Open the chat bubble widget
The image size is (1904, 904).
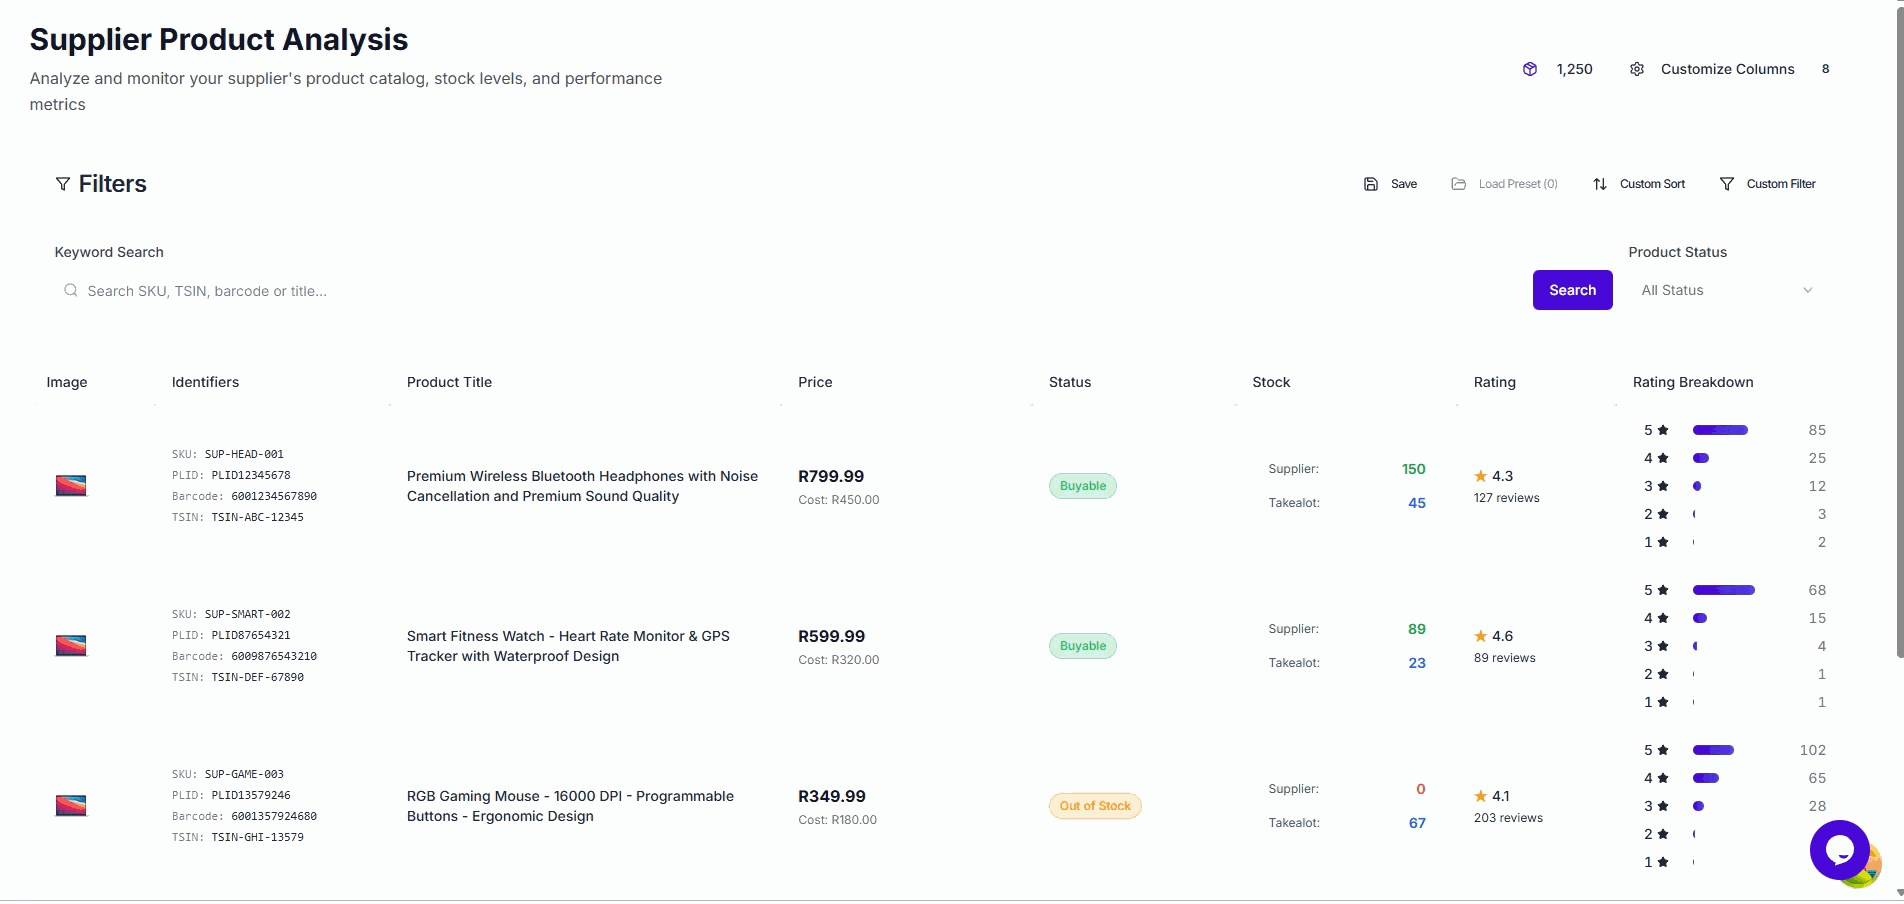point(1840,850)
